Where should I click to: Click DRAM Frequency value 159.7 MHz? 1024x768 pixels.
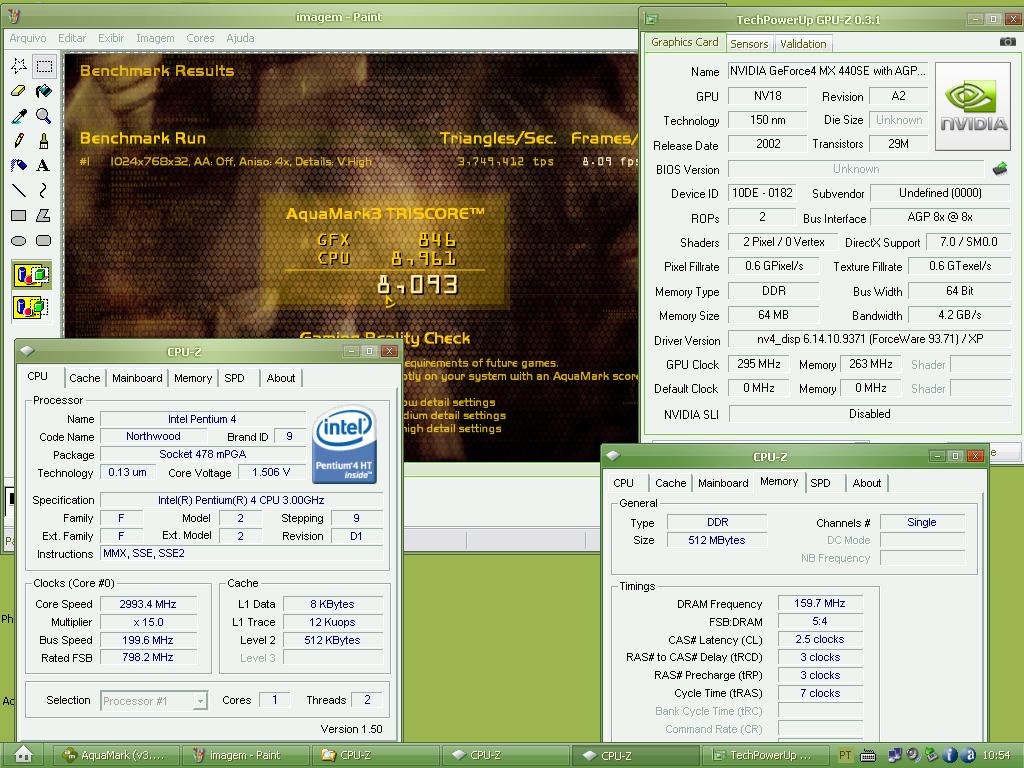point(820,603)
